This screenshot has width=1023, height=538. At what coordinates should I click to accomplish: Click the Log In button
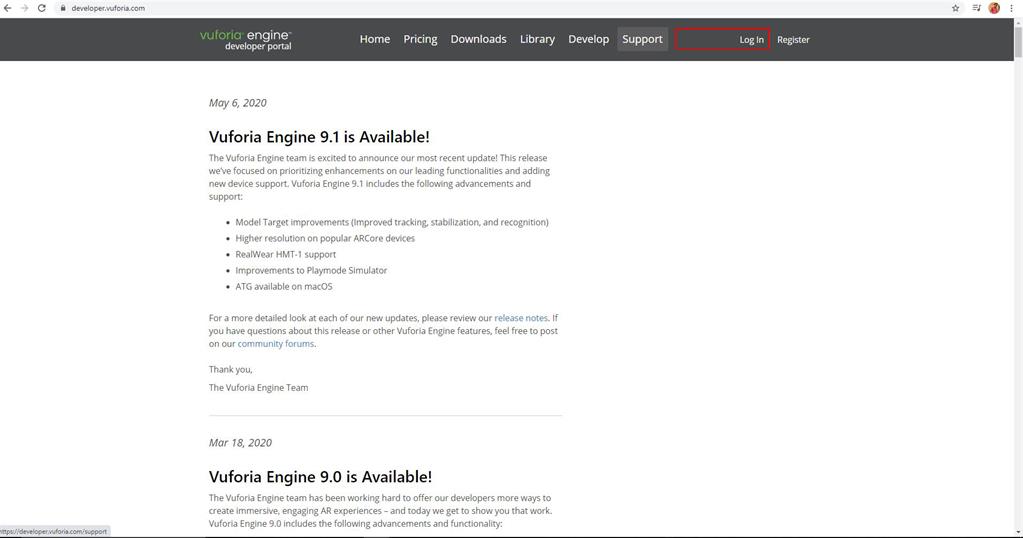[x=751, y=40]
